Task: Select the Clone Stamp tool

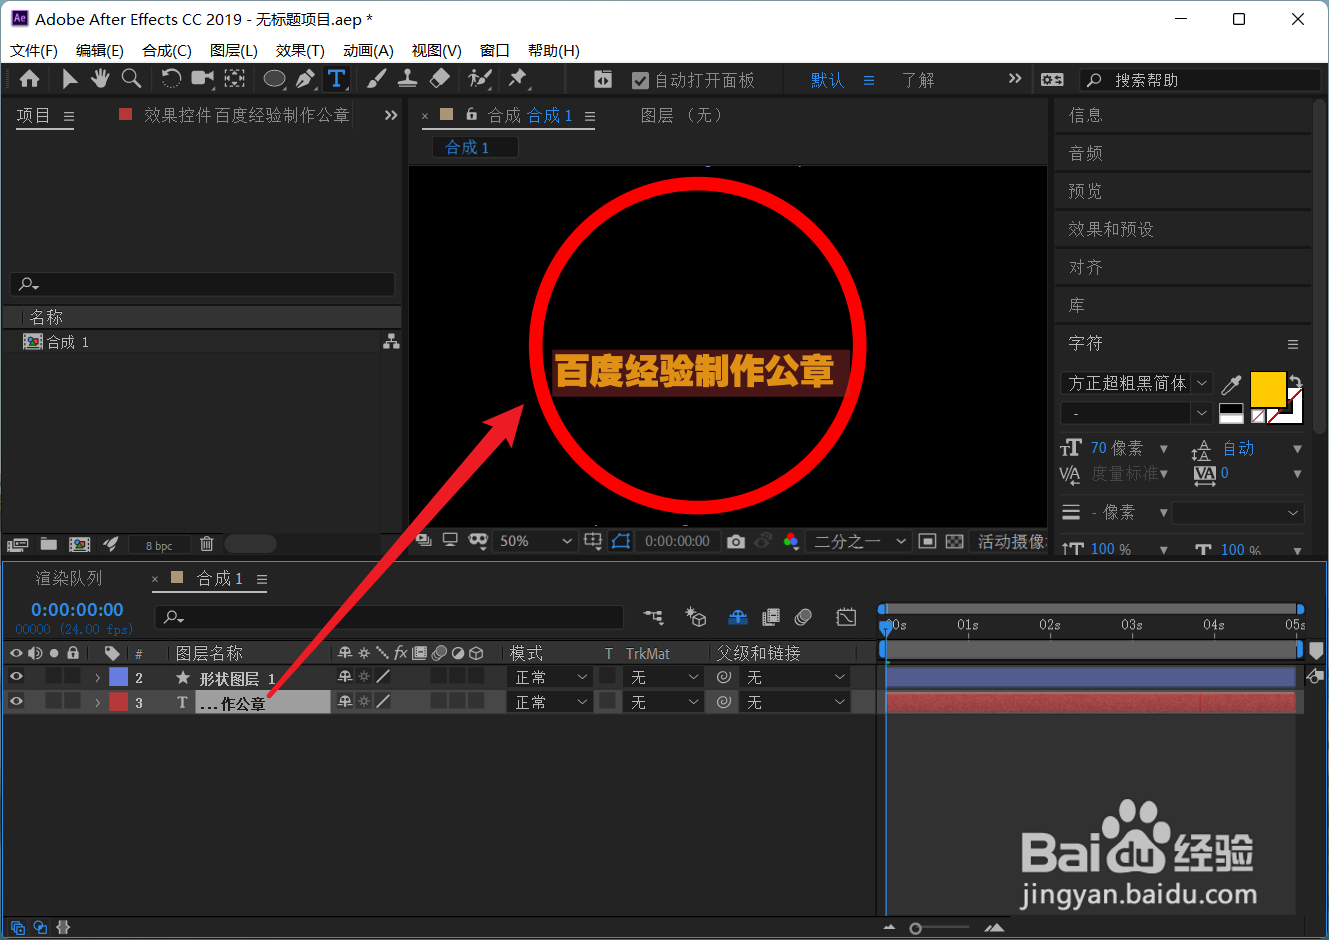Action: tap(408, 79)
